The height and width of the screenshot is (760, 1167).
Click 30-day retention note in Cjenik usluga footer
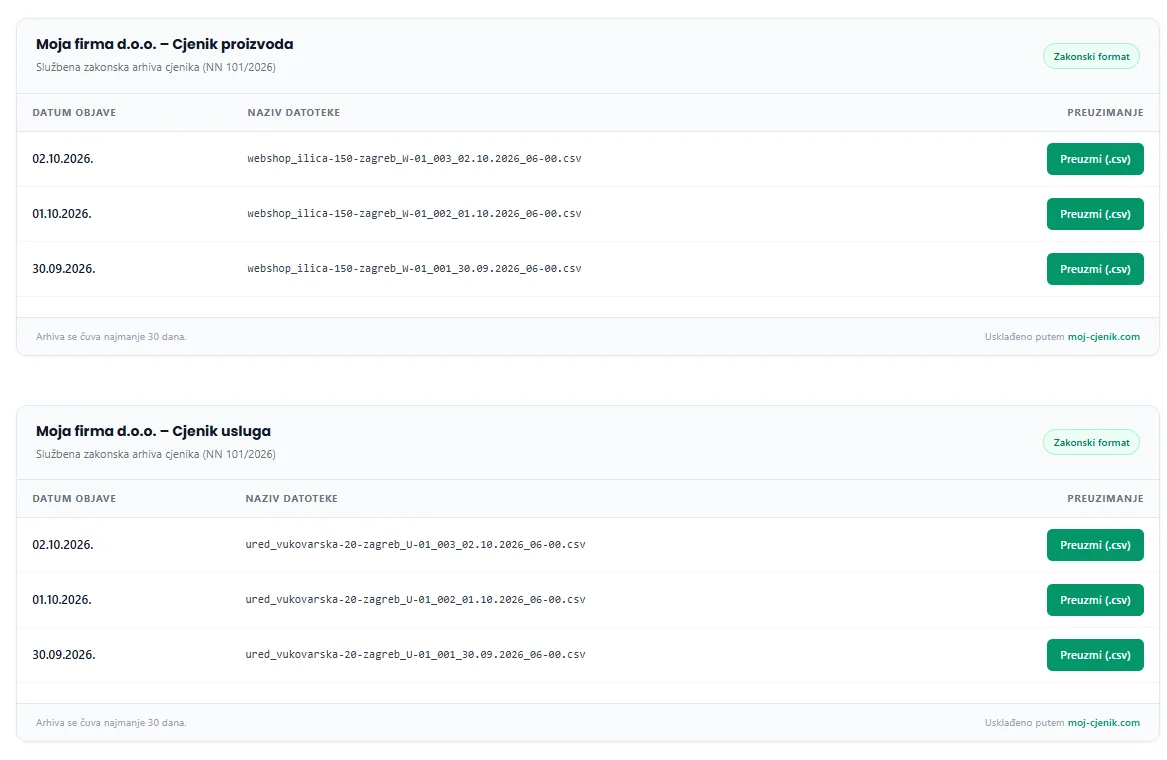click(x=111, y=723)
